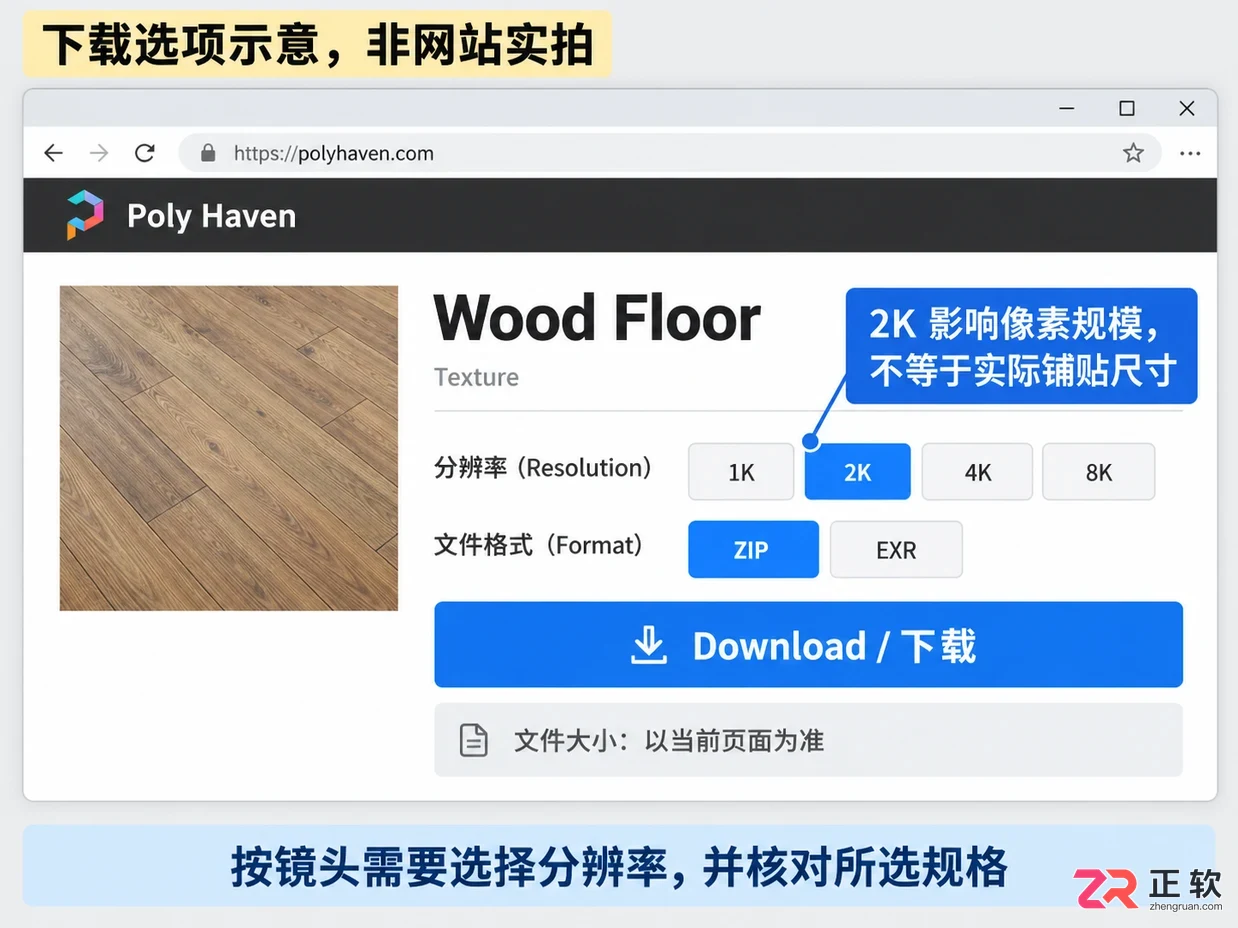Click the 分辨率 (Resolution) label

(x=543, y=467)
